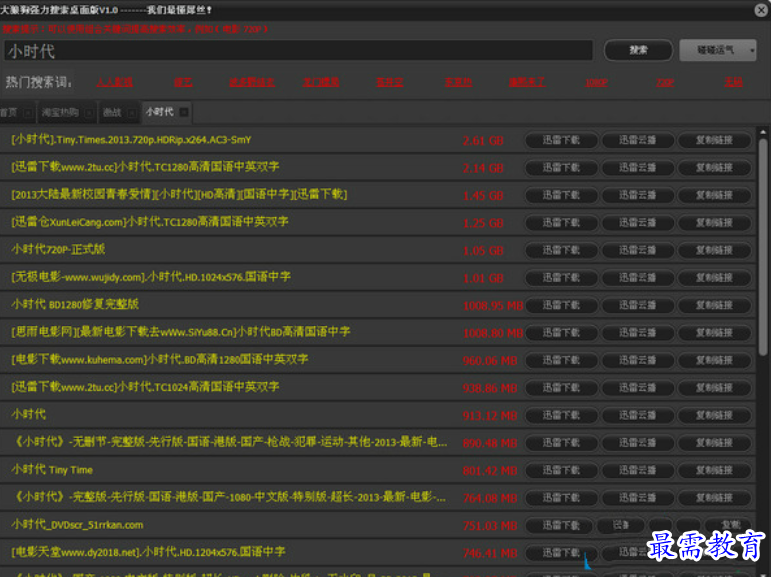Click 迅雷云播 for the 1008.95 MB result
Viewport: 771px width, 577px height.
(x=638, y=305)
